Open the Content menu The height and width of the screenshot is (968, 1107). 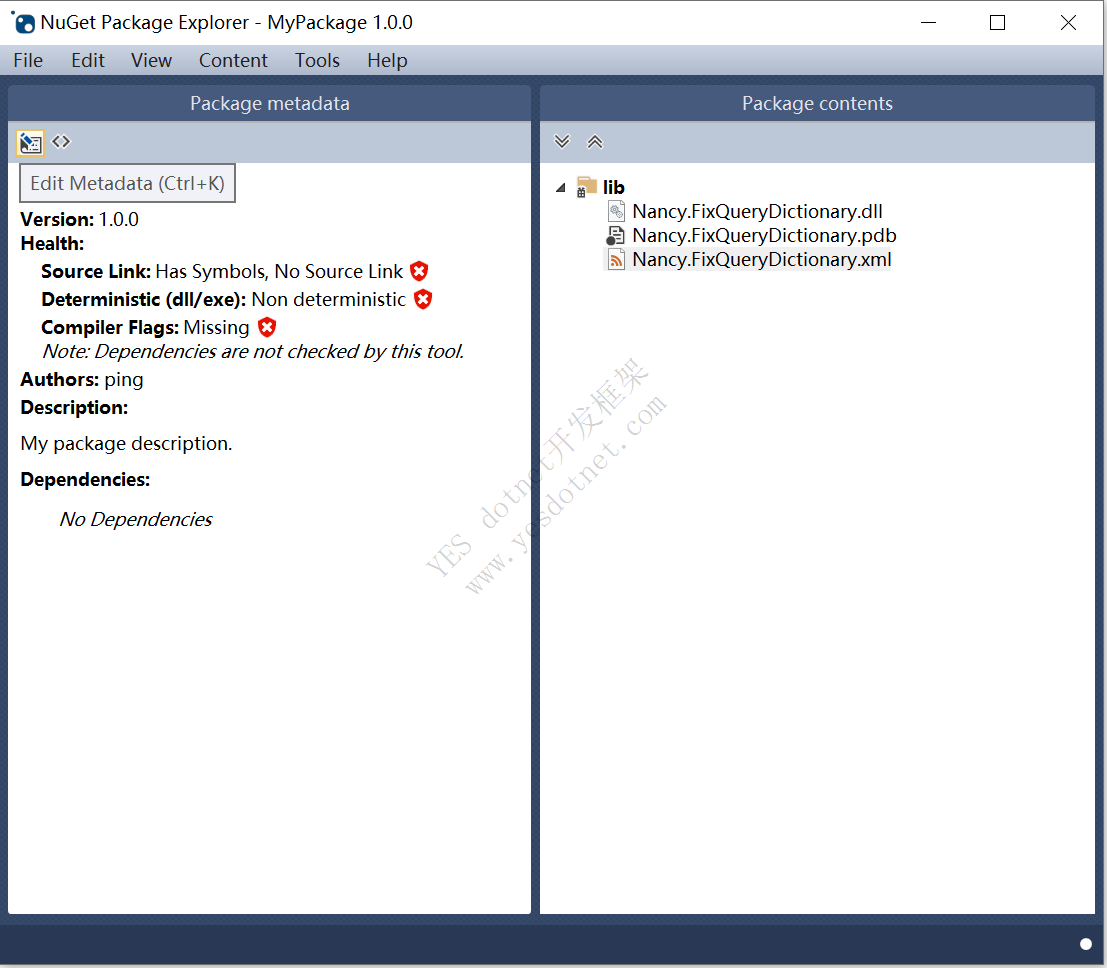click(233, 61)
